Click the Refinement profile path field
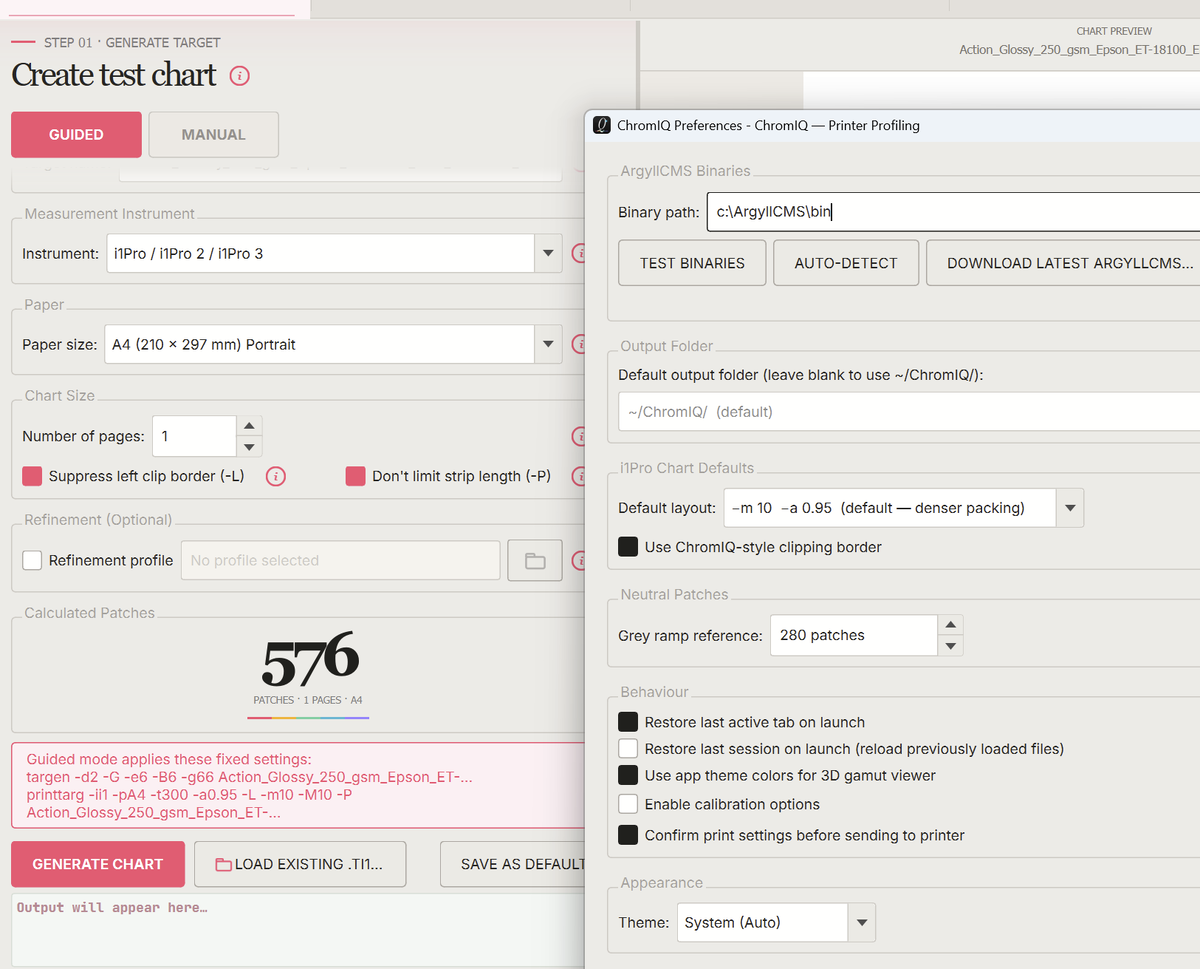This screenshot has width=1200, height=969. click(340, 560)
